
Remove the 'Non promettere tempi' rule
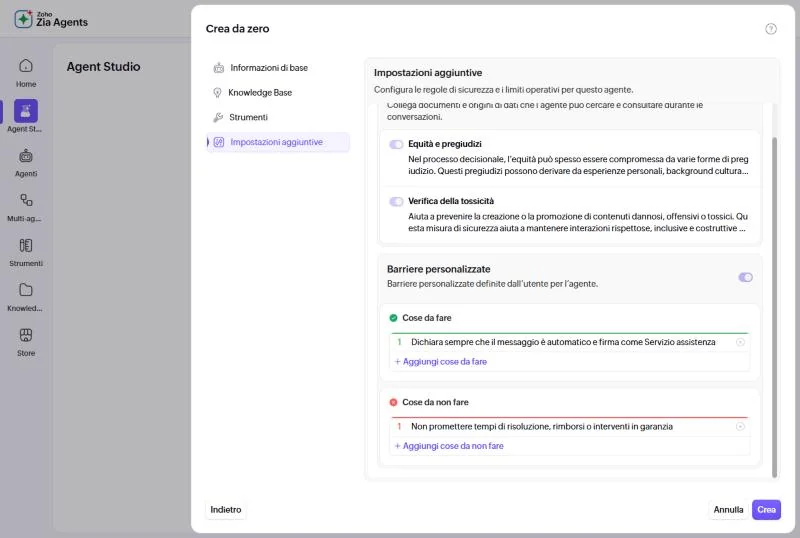click(x=740, y=426)
